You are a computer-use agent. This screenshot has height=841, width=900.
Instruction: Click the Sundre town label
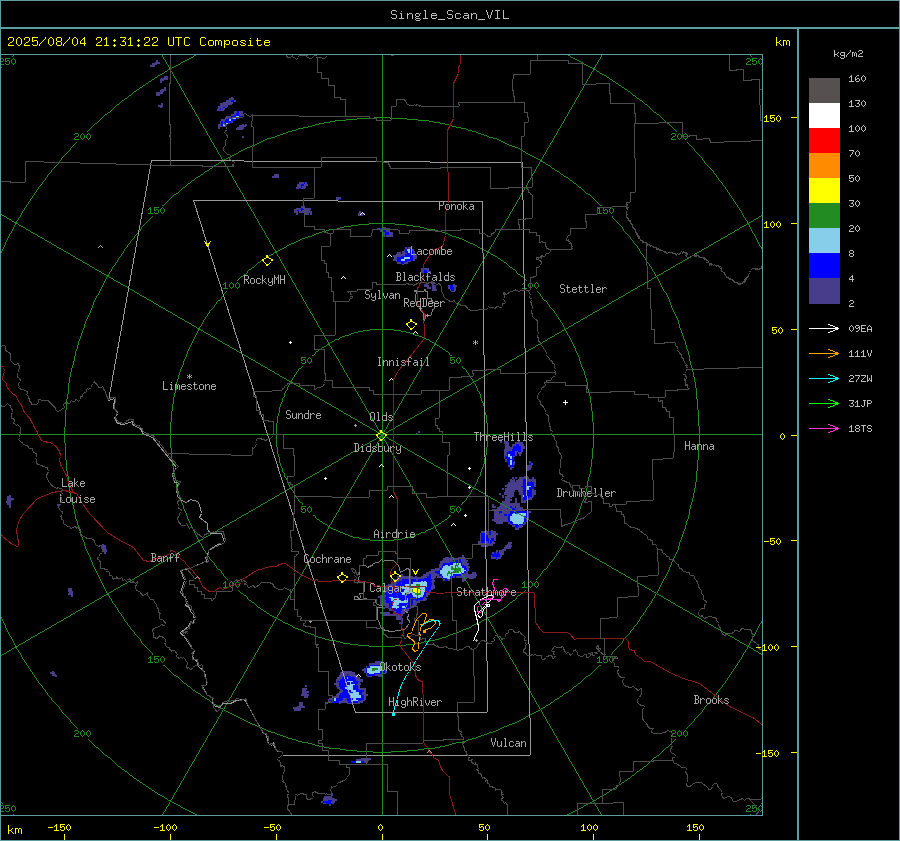(303, 415)
